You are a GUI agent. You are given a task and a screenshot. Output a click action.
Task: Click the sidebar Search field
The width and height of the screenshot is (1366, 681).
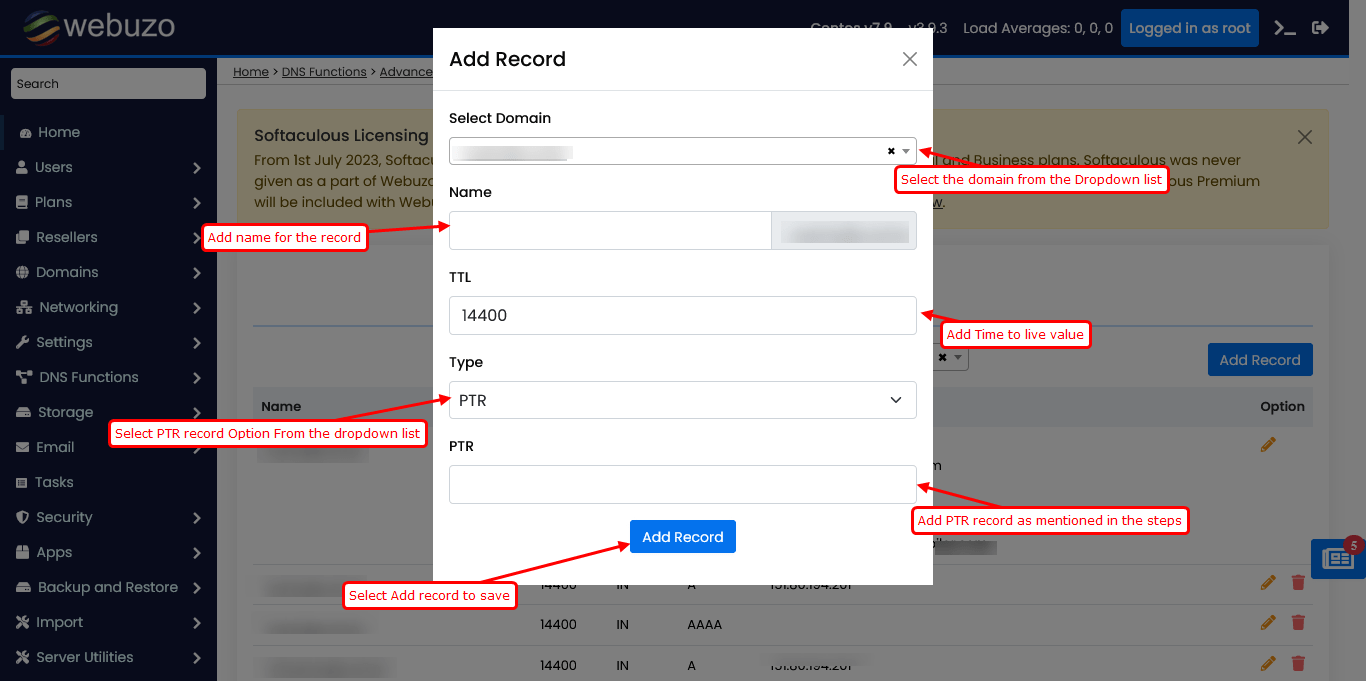(x=108, y=84)
